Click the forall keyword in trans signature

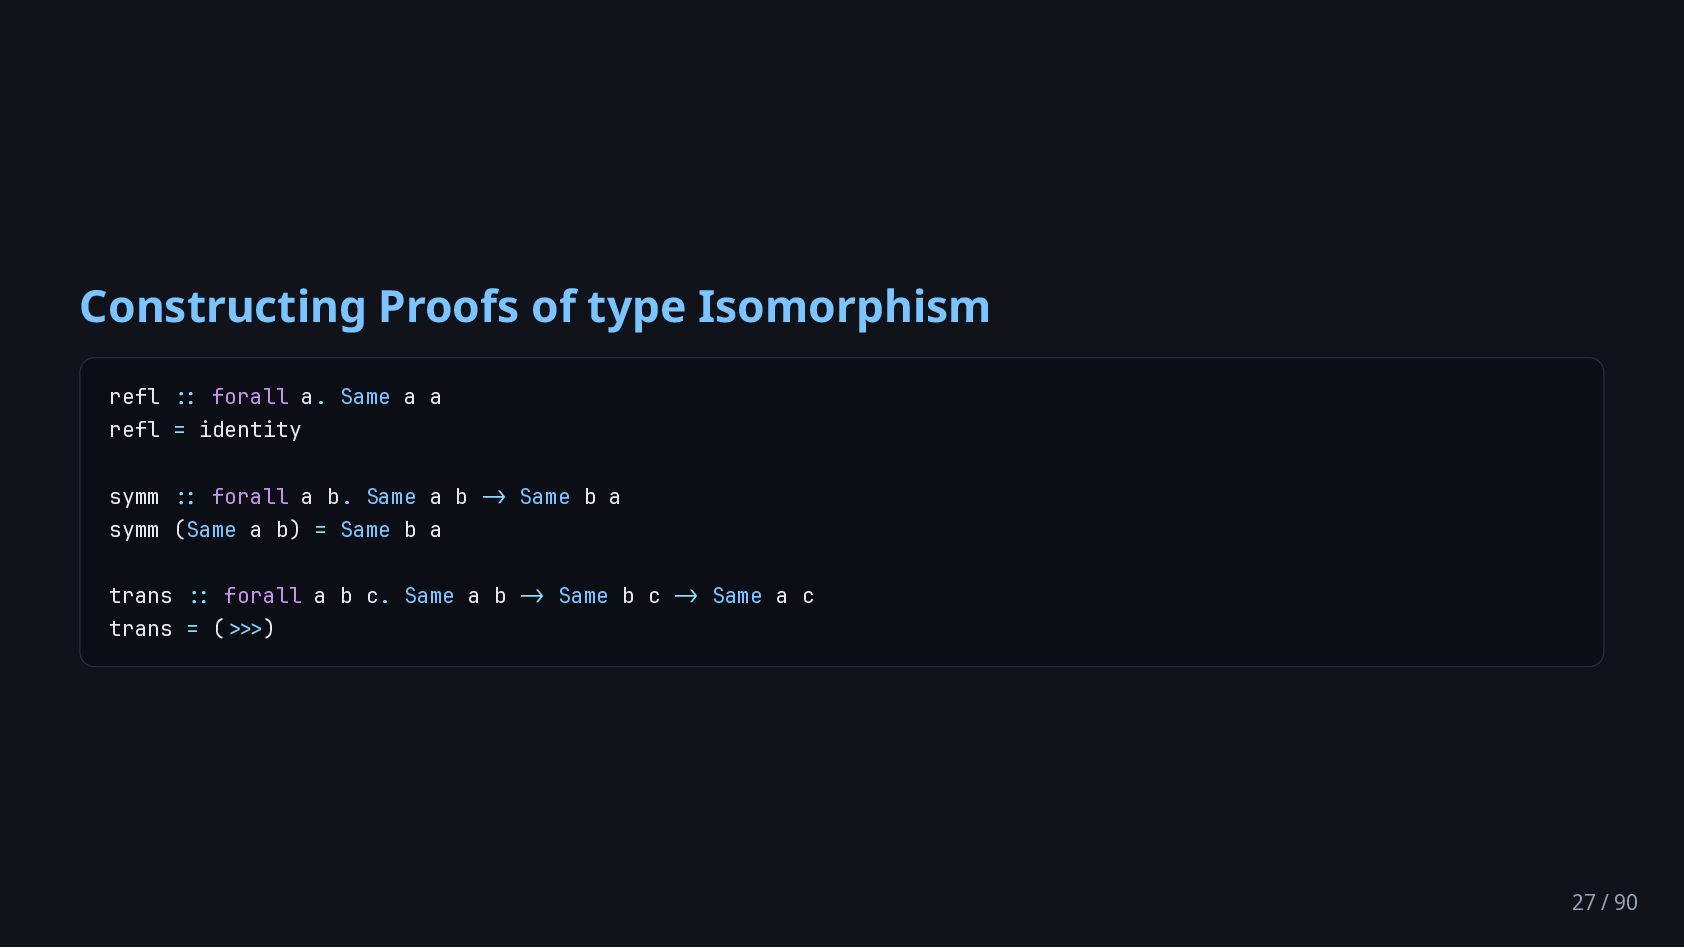pos(263,596)
